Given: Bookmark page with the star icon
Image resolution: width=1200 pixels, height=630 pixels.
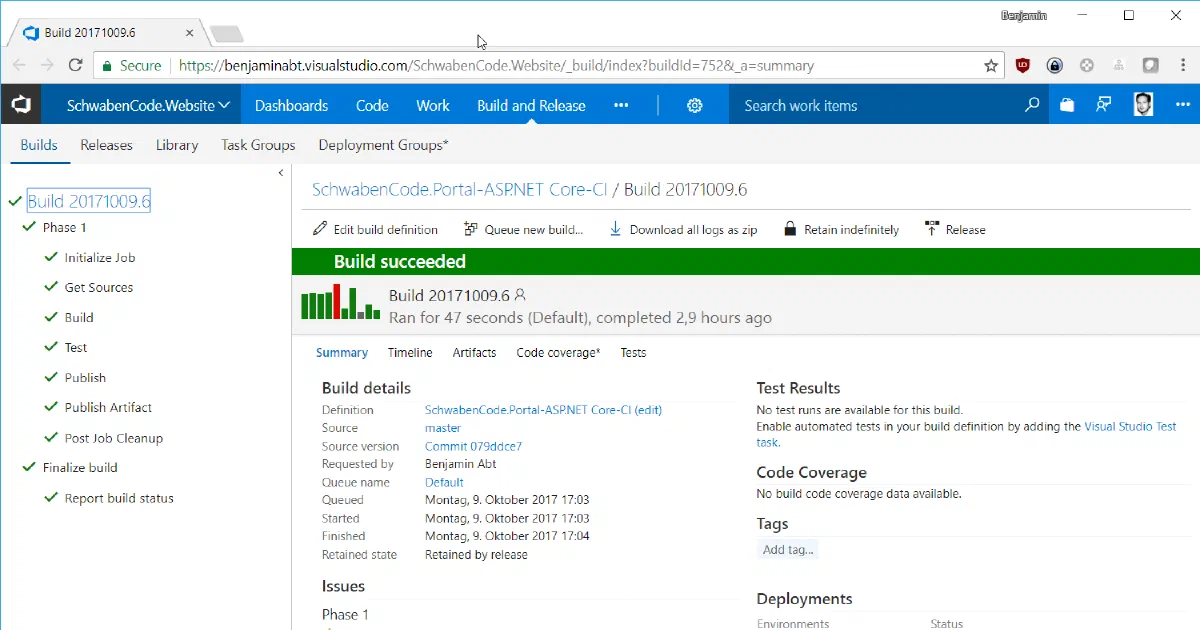Looking at the screenshot, I should [991, 65].
